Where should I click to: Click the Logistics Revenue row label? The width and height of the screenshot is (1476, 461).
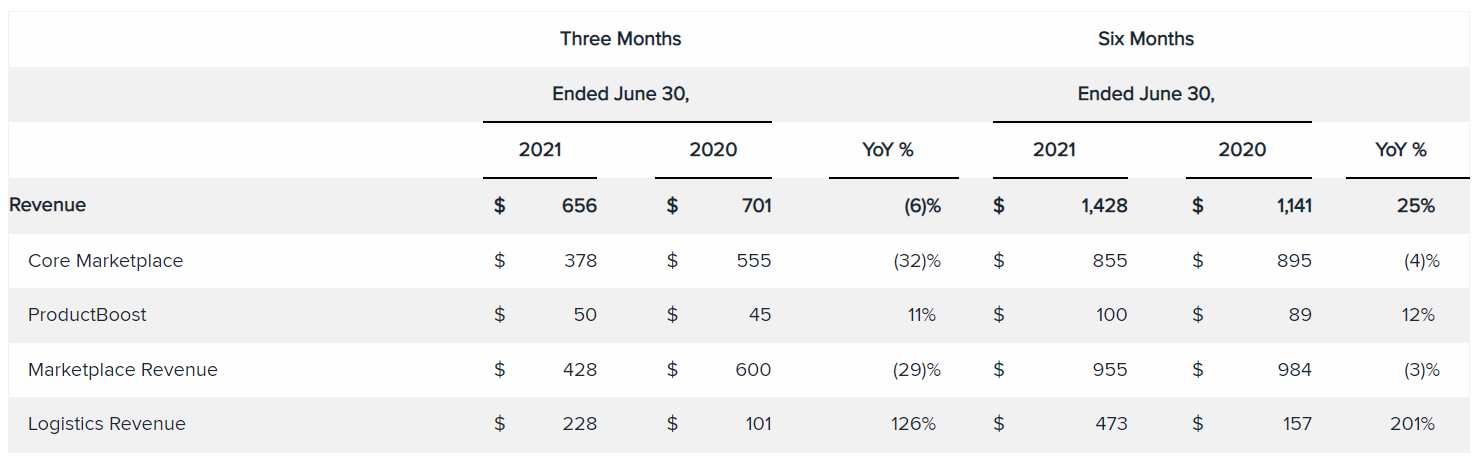(x=106, y=424)
